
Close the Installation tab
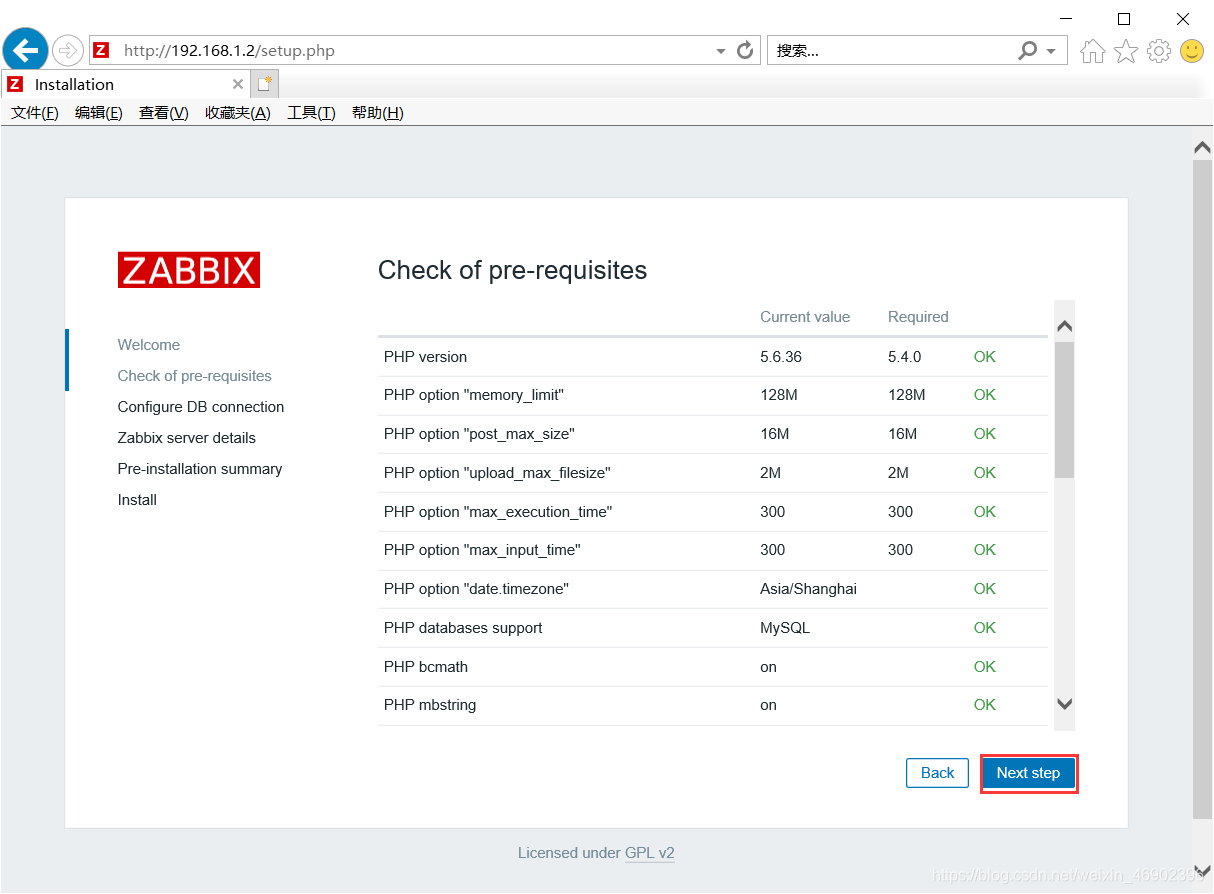[237, 84]
